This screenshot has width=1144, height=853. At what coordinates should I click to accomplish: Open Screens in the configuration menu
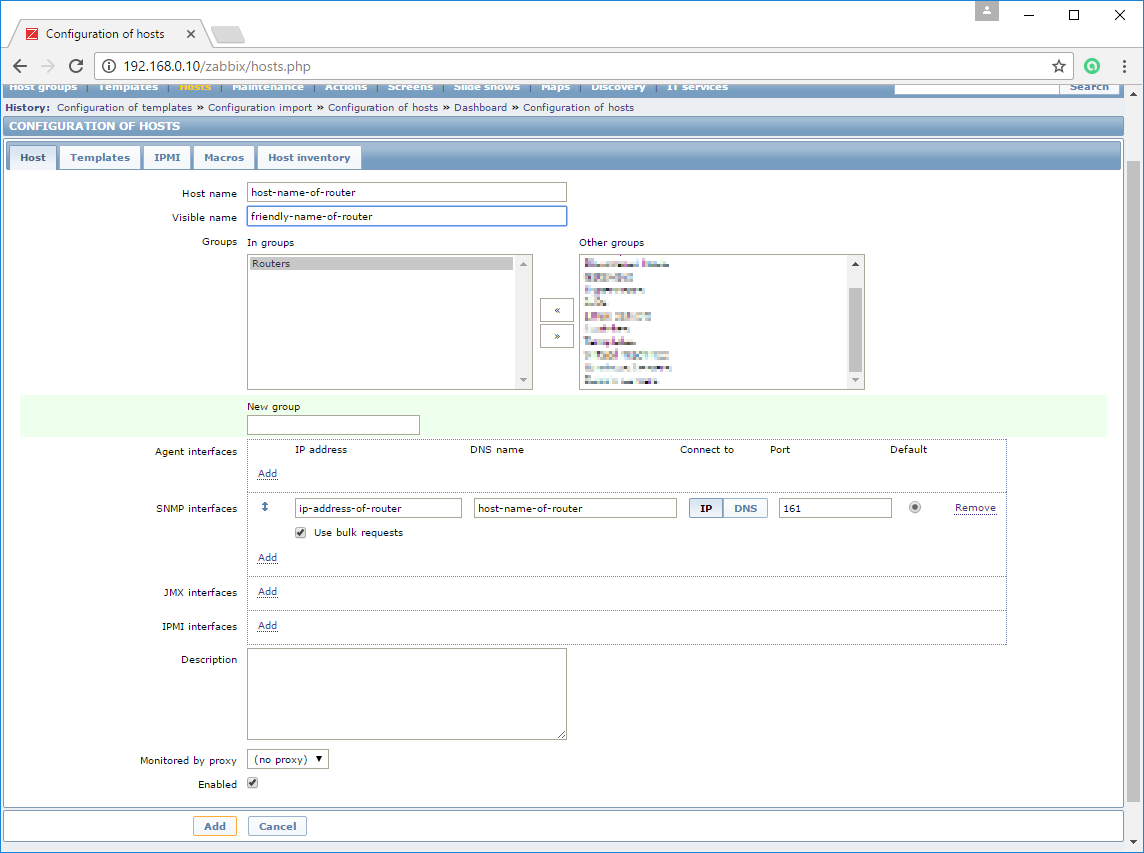410,87
